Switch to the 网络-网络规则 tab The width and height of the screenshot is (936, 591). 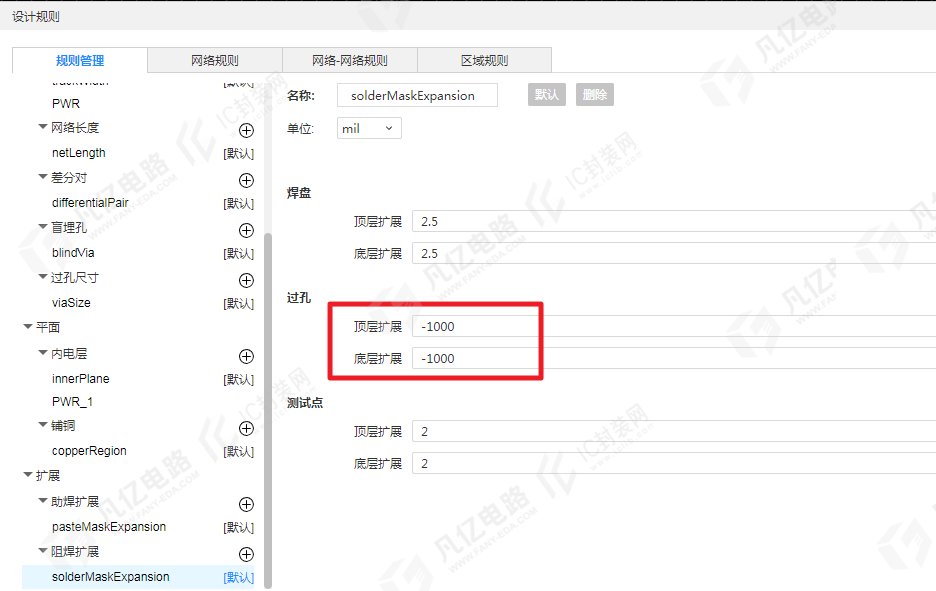coord(350,60)
